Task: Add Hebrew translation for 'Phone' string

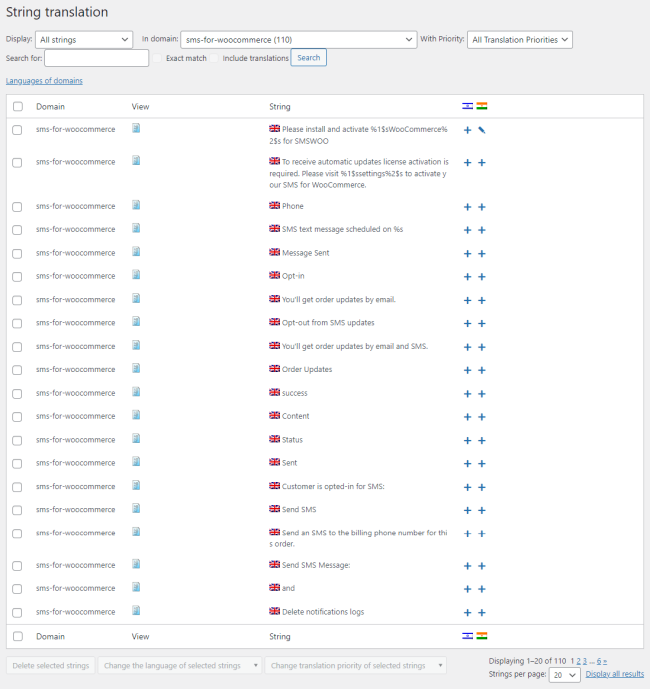Action: 468,207
